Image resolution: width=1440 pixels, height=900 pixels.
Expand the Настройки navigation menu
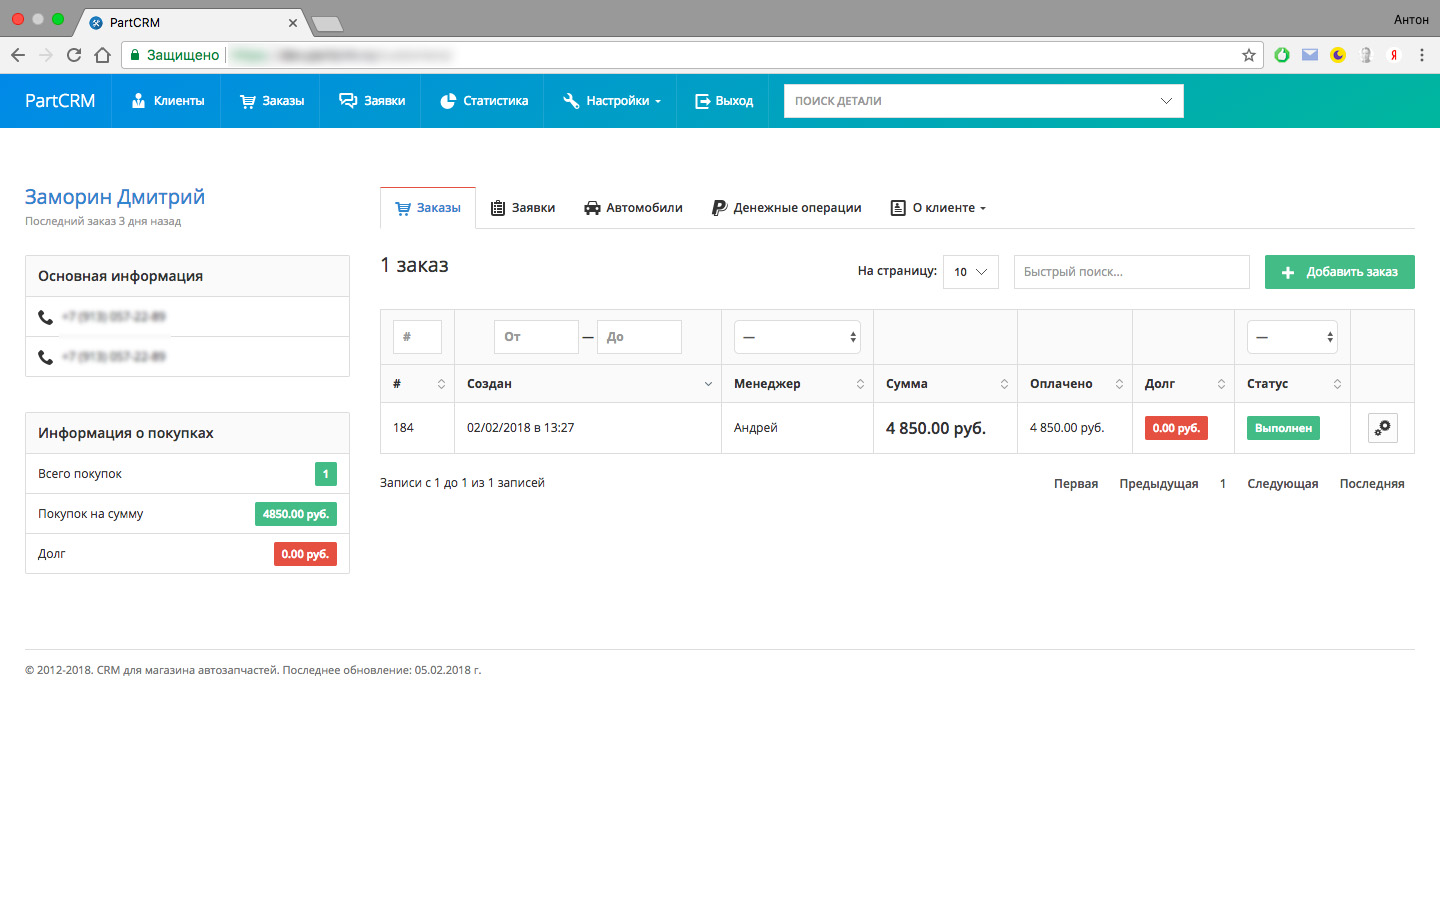(611, 101)
